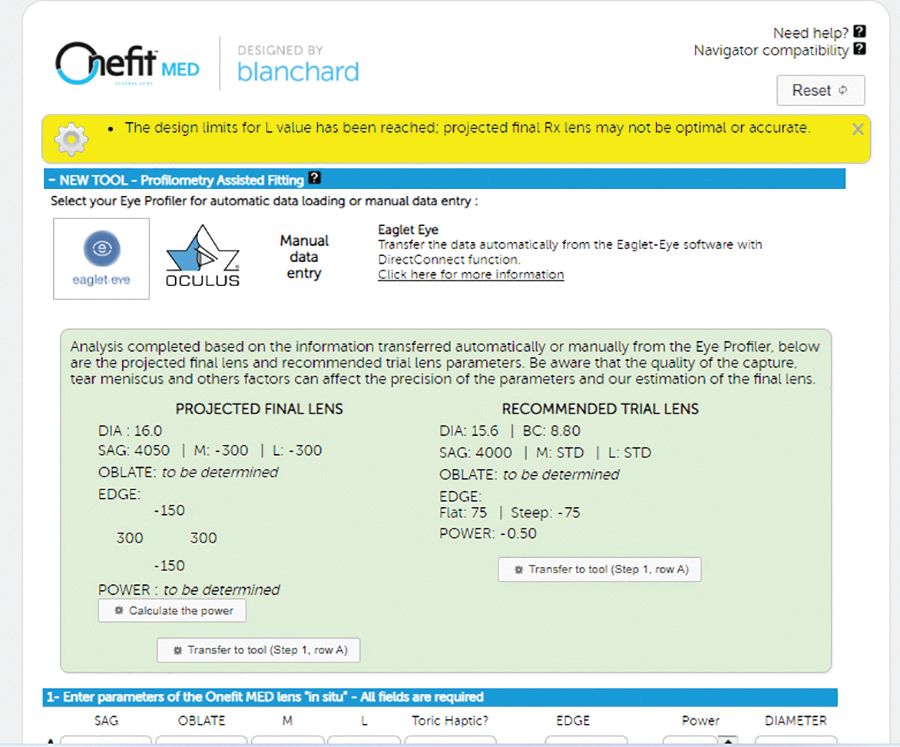The height and width of the screenshot is (747, 900).
Task: Click the 'Toric Haptic?' column label
Action: 449,721
